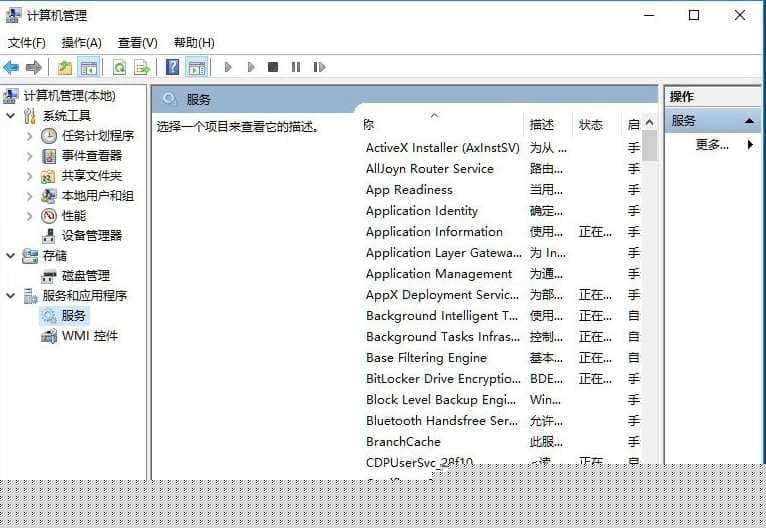Click the 性能 gauge icon
Viewport: 766px width, 528px height.
click(49, 216)
